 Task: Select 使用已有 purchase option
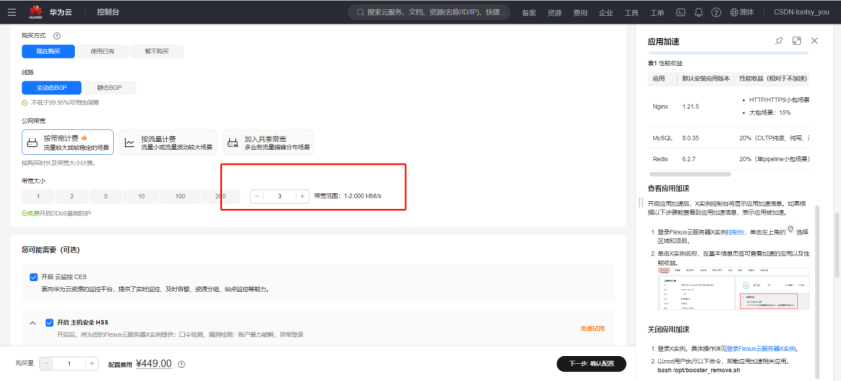pyautogui.click(x=102, y=52)
